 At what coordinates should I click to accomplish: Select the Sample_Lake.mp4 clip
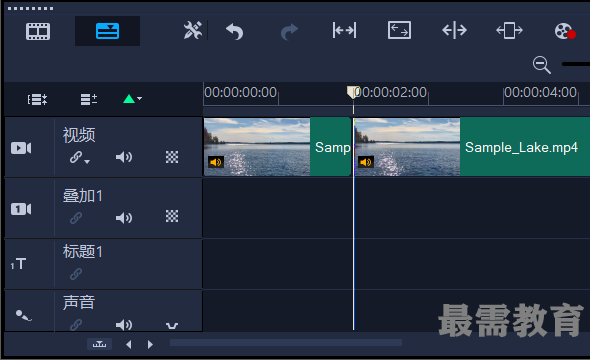(x=472, y=147)
